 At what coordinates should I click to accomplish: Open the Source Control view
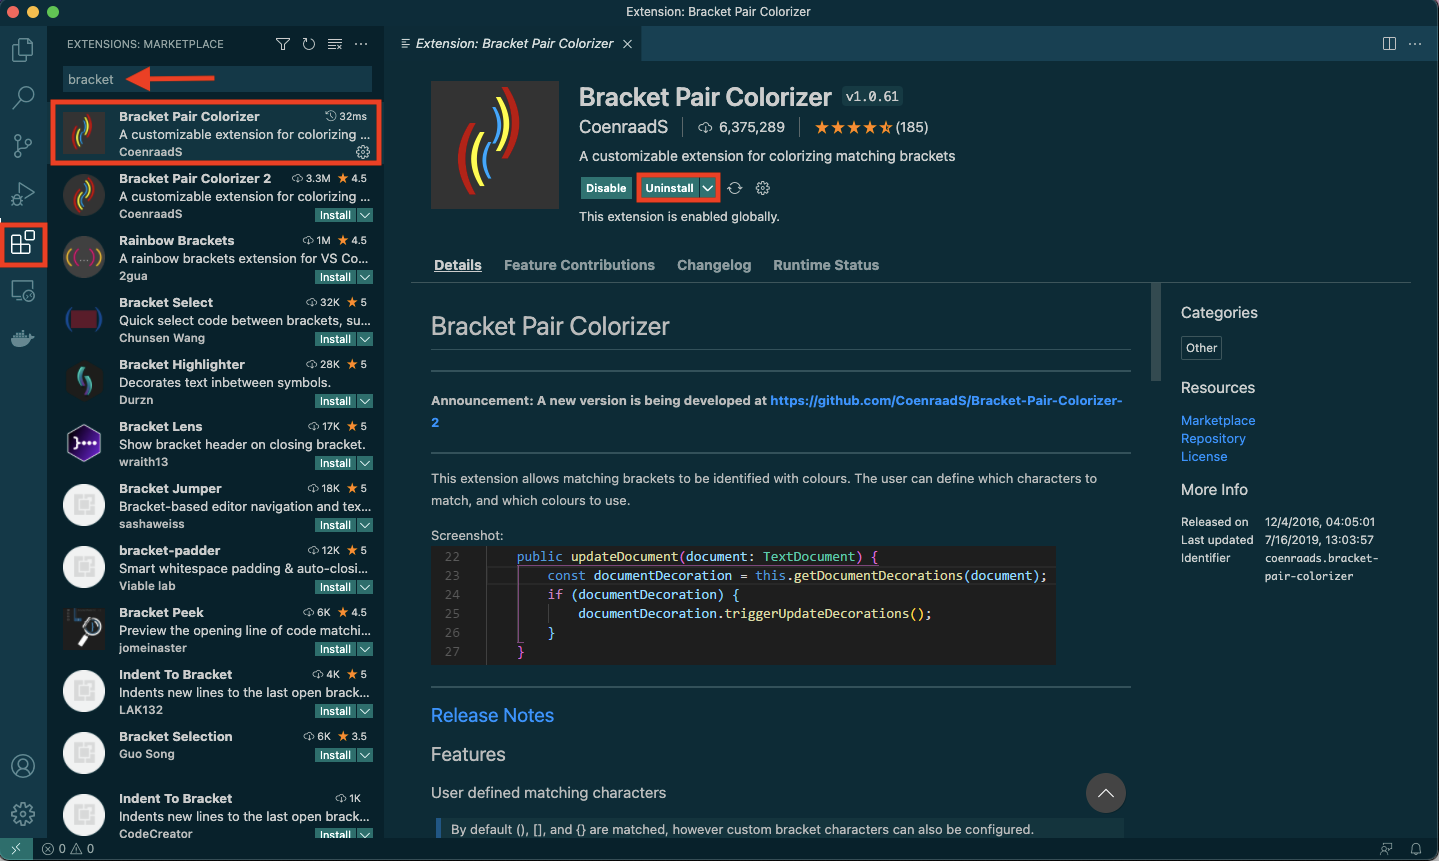(23, 145)
